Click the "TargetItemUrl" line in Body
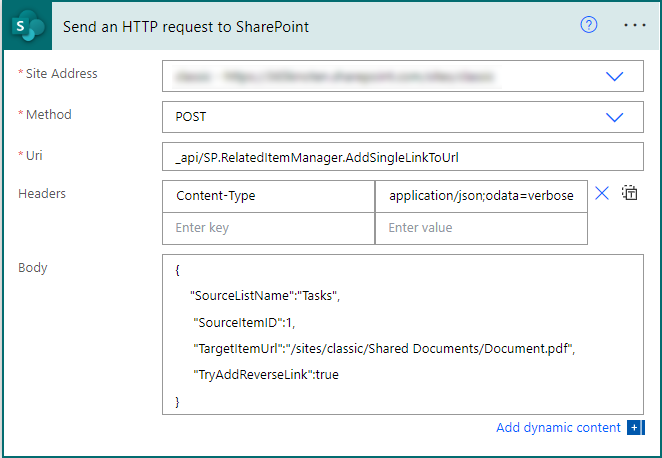 384,349
